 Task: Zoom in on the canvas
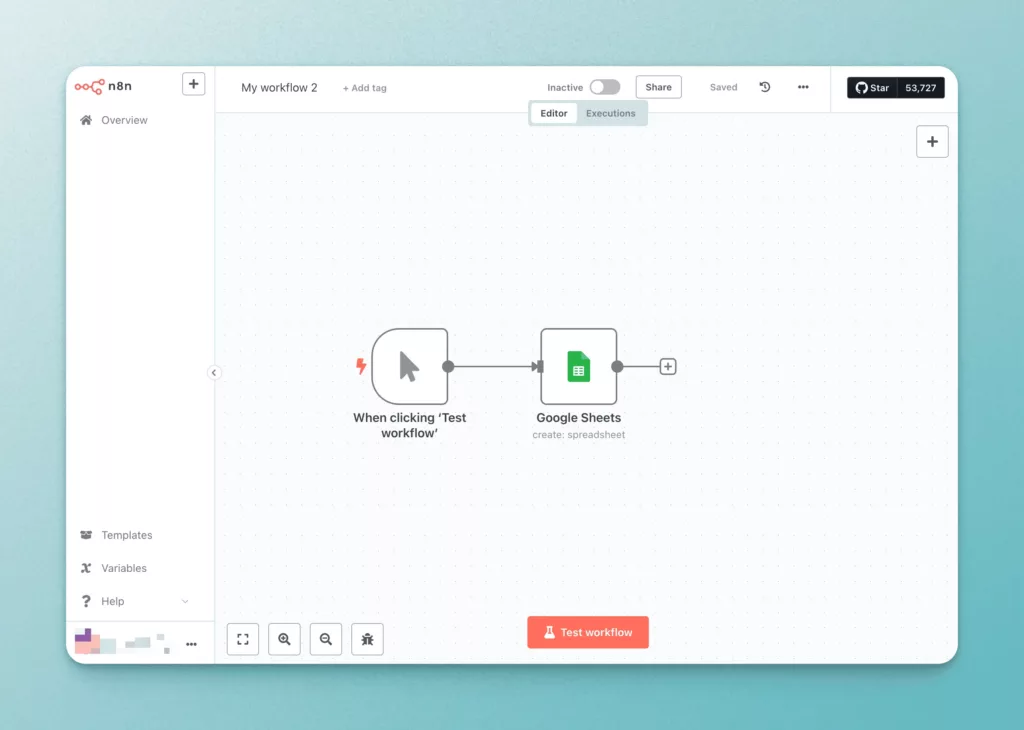(284, 639)
